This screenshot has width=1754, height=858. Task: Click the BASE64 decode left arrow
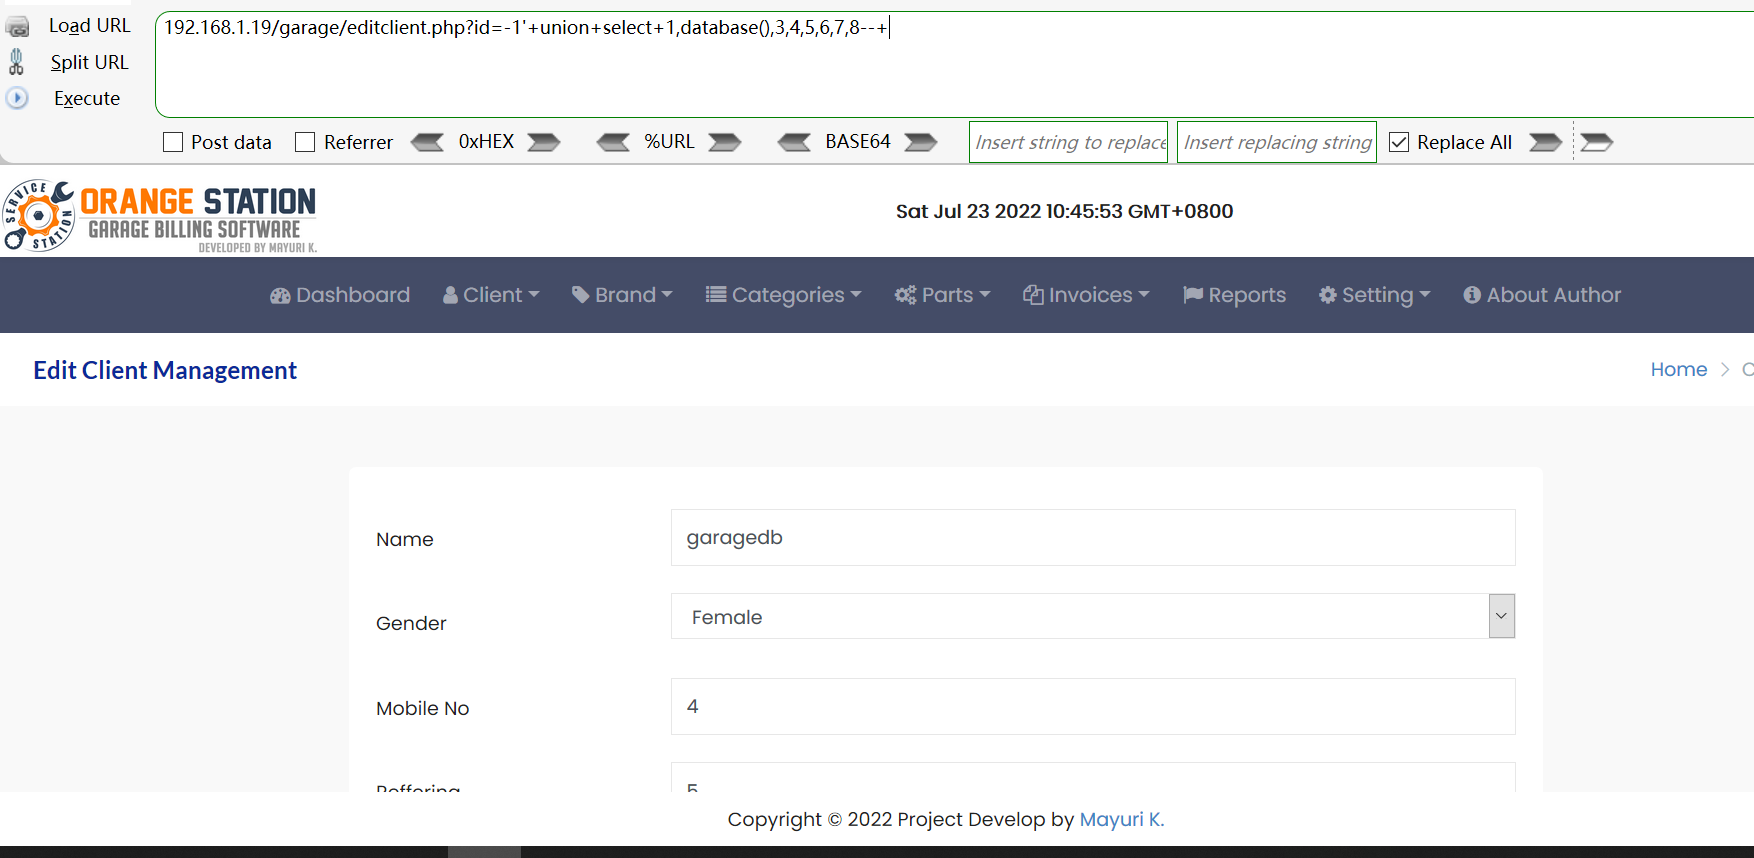795,142
